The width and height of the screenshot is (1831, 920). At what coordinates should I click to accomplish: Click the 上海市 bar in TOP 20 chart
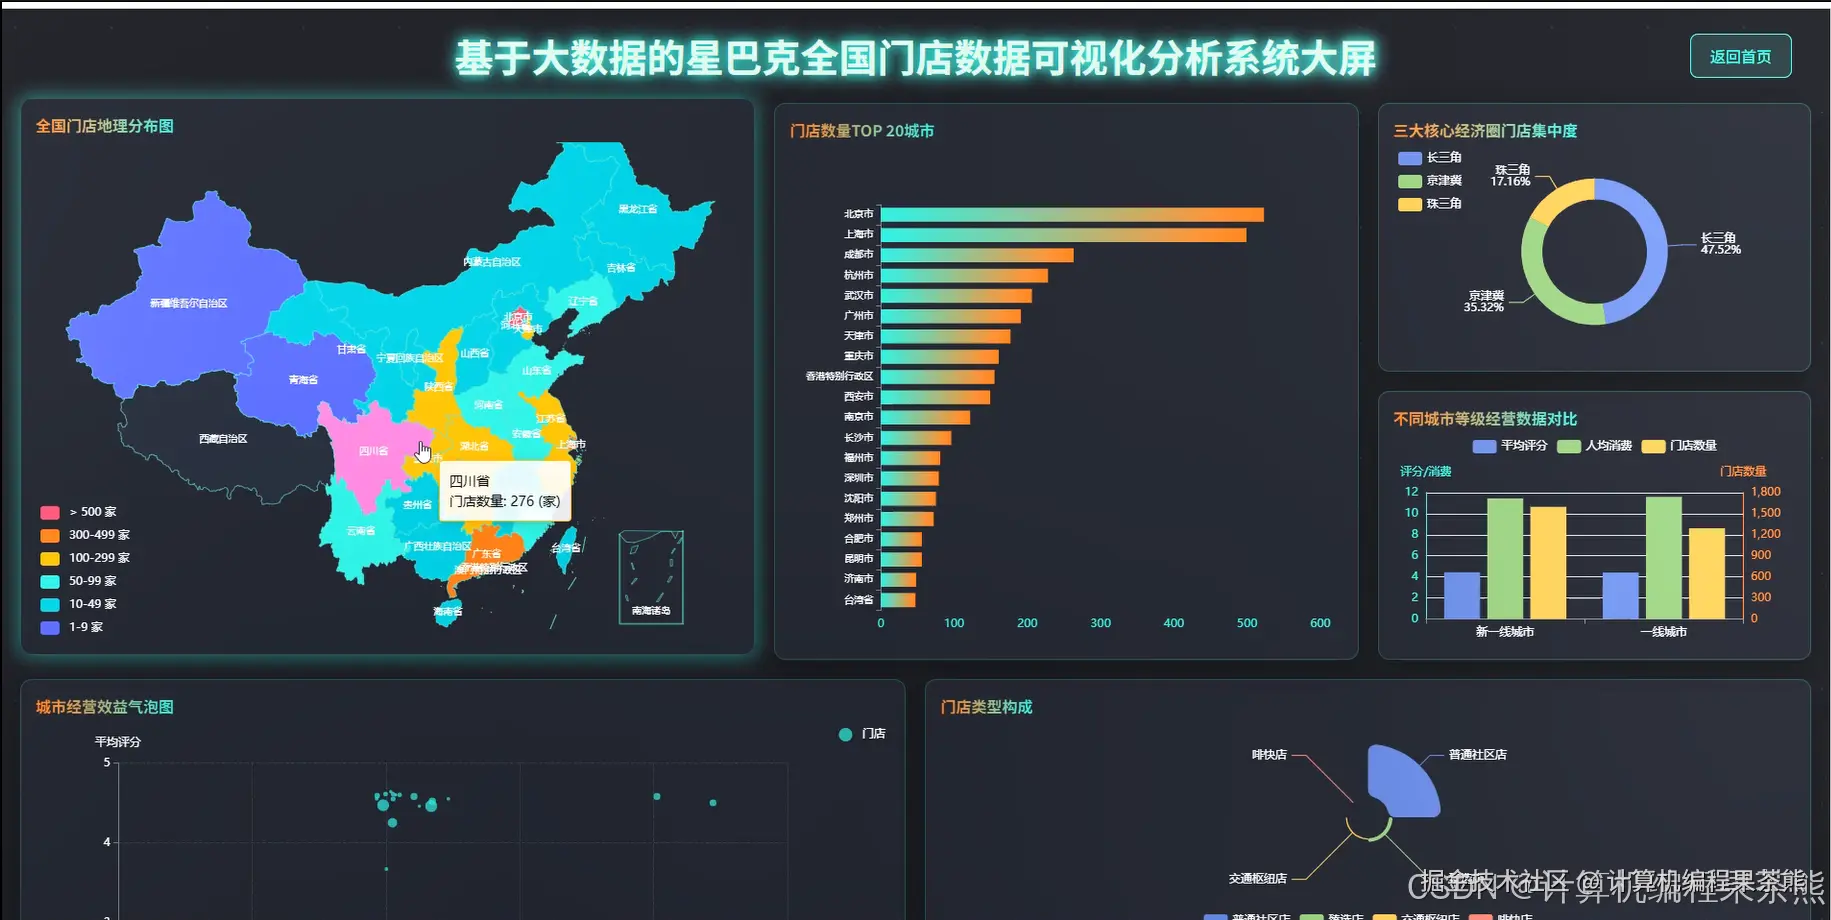pyautogui.click(x=1063, y=235)
